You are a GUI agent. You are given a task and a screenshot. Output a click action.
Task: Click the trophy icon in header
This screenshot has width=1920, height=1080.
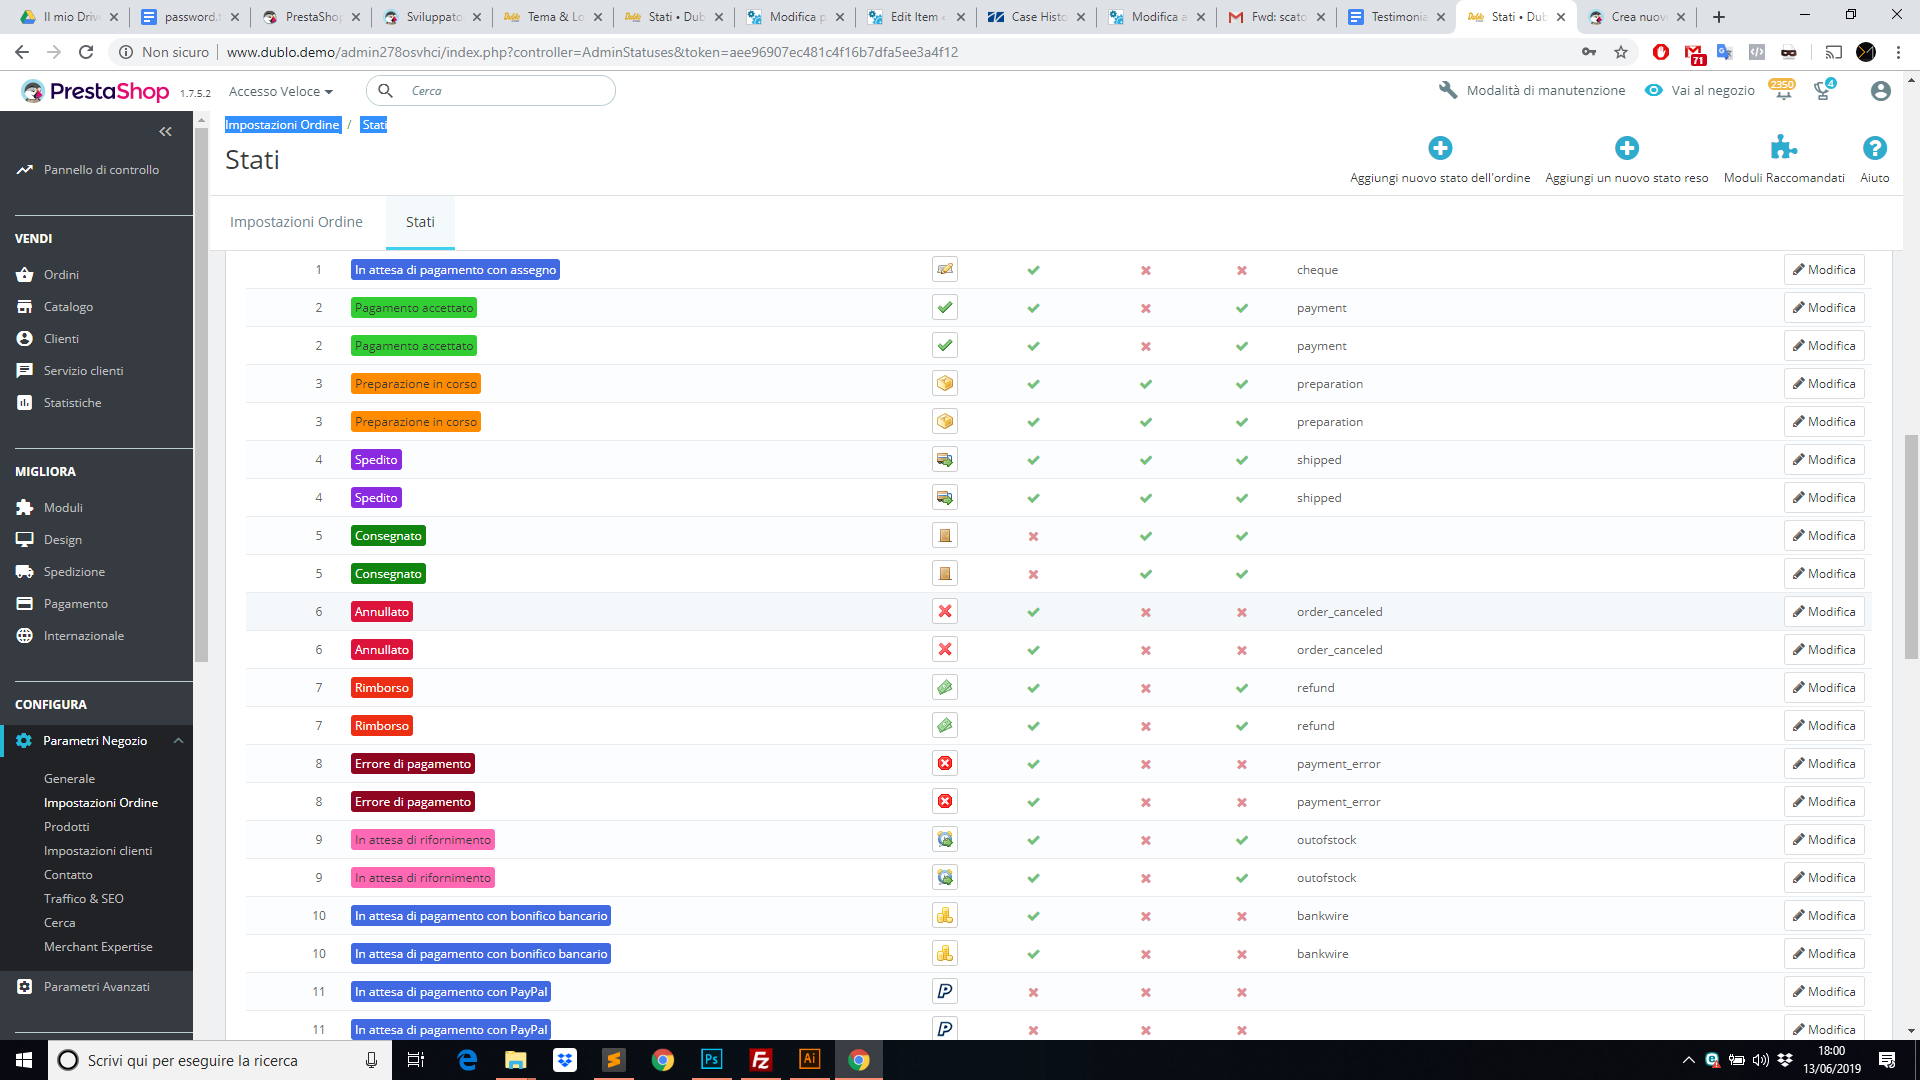(x=1822, y=92)
